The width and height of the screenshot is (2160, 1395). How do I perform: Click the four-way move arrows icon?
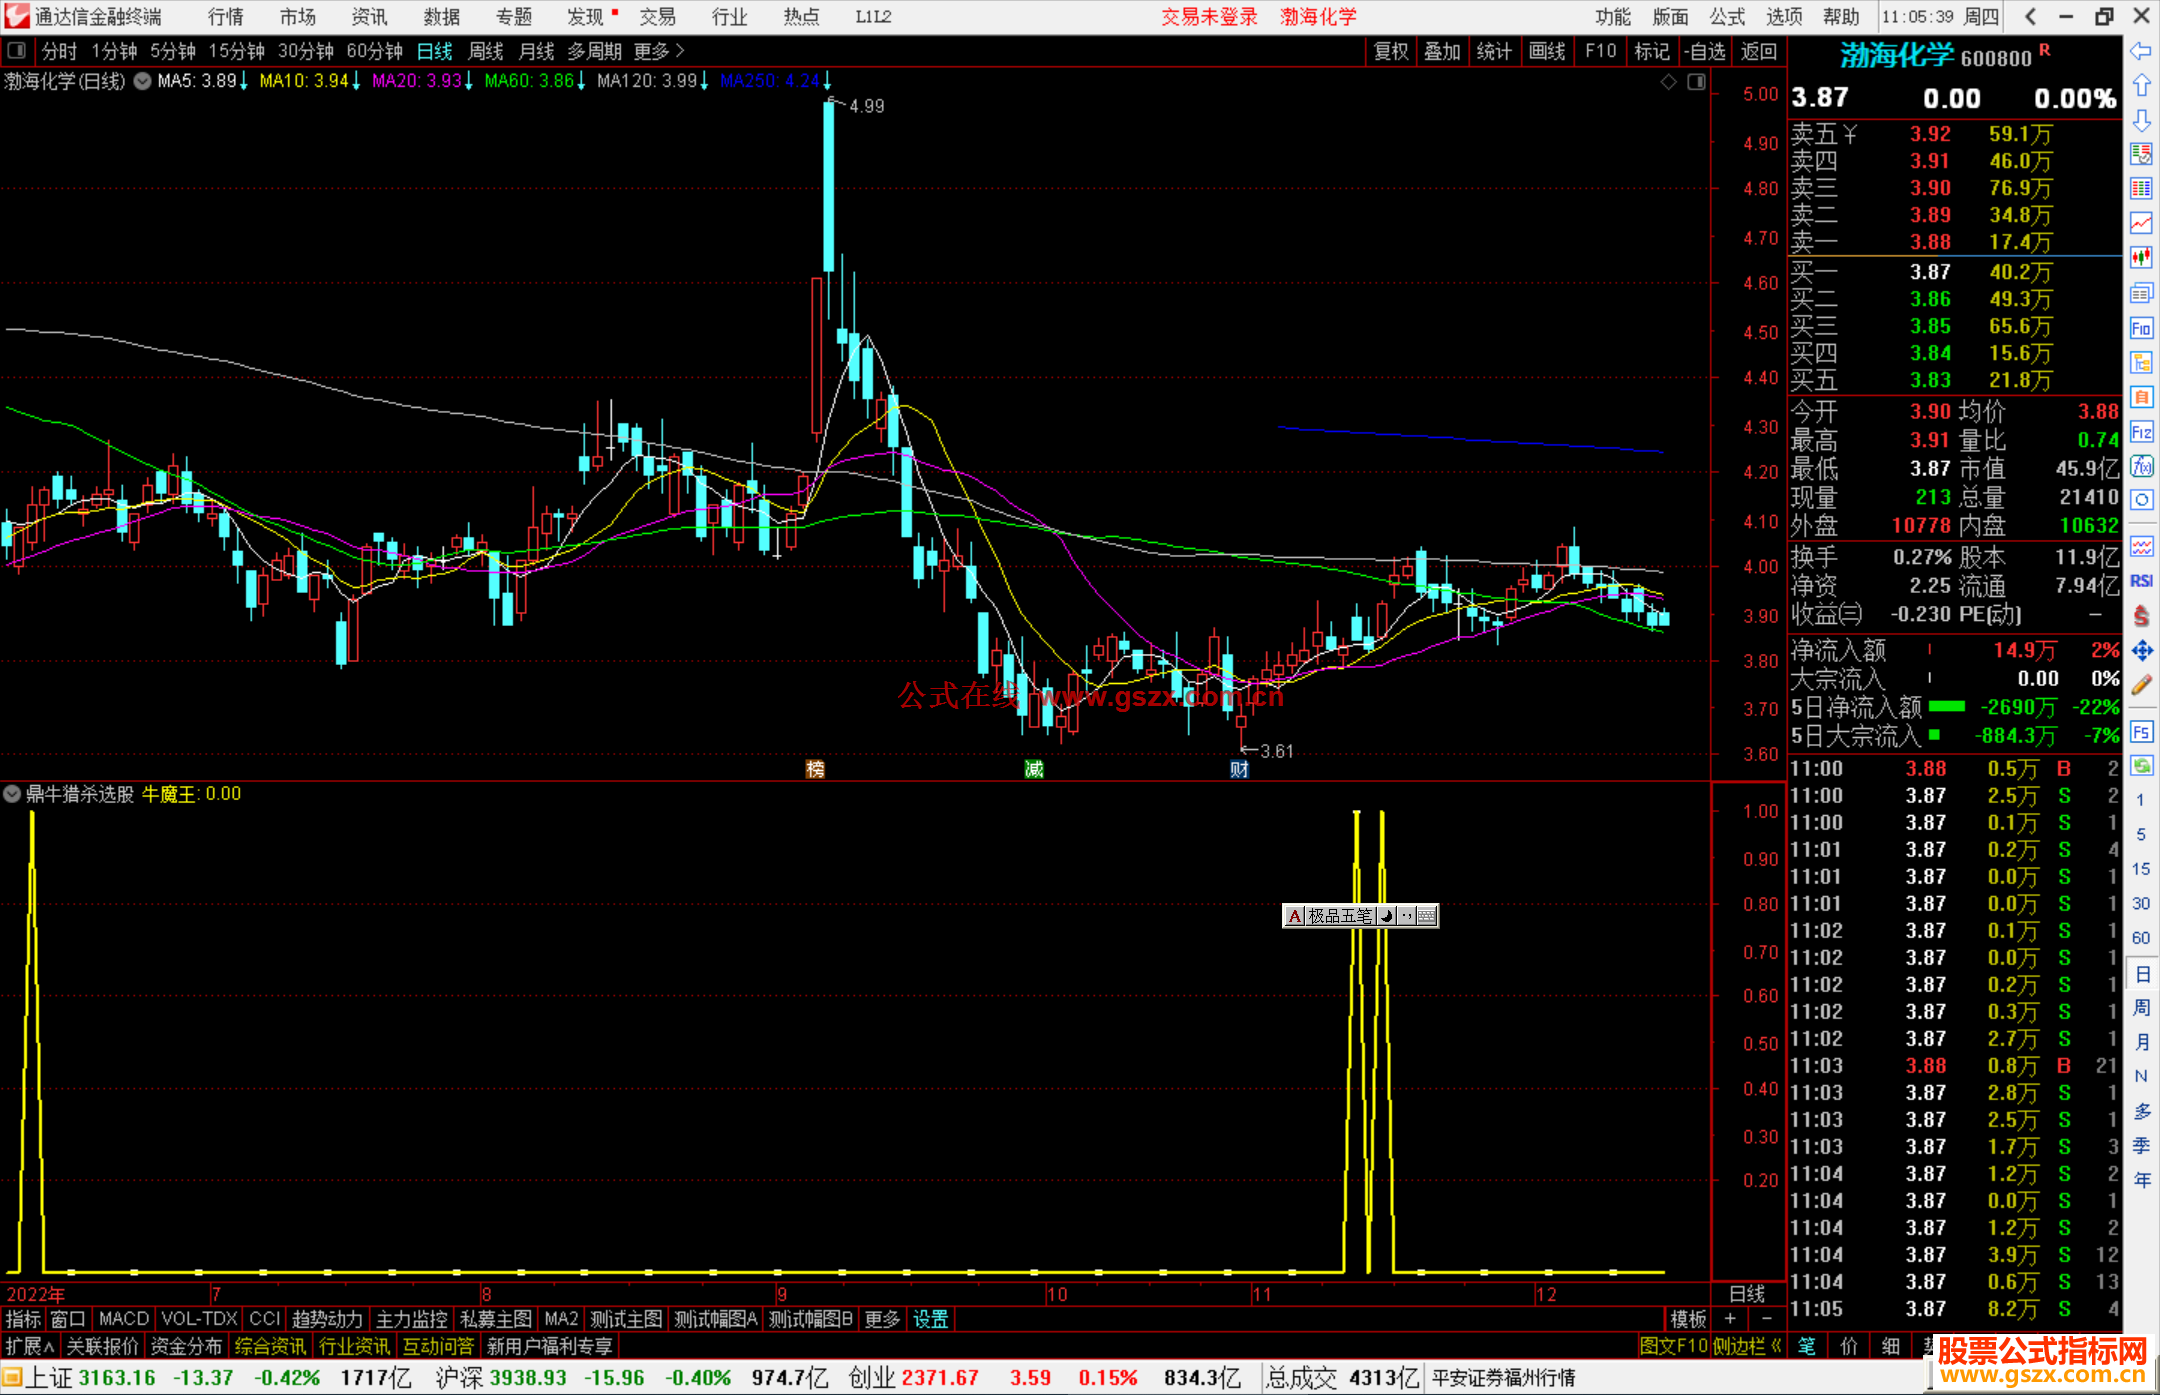tap(2141, 651)
